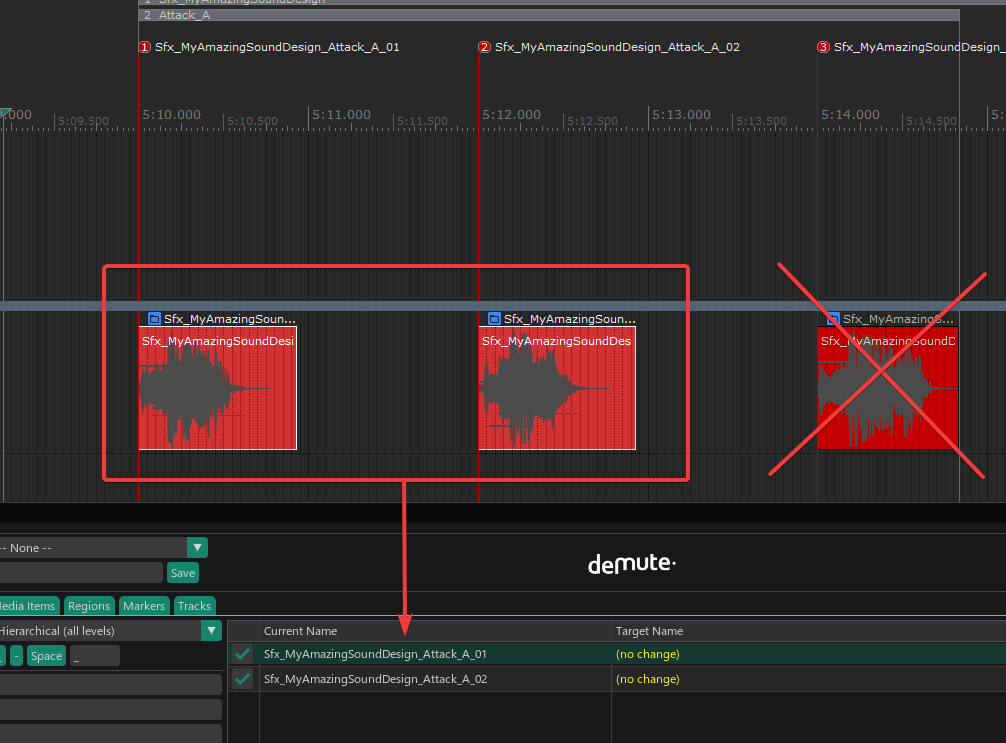This screenshot has height=743, width=1006.
Task: Switch to the Markers tab
Action: click(144, 606)
